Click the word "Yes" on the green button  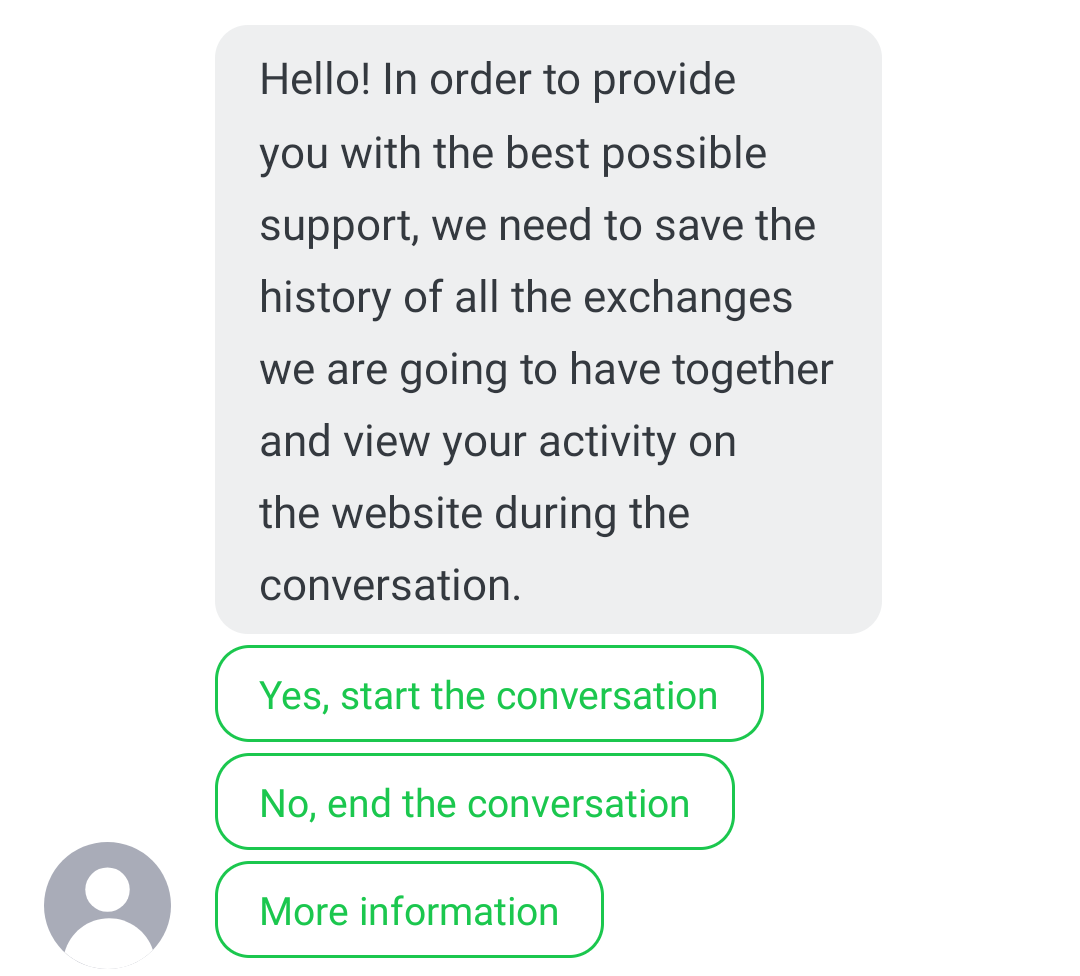click(292, 695)
